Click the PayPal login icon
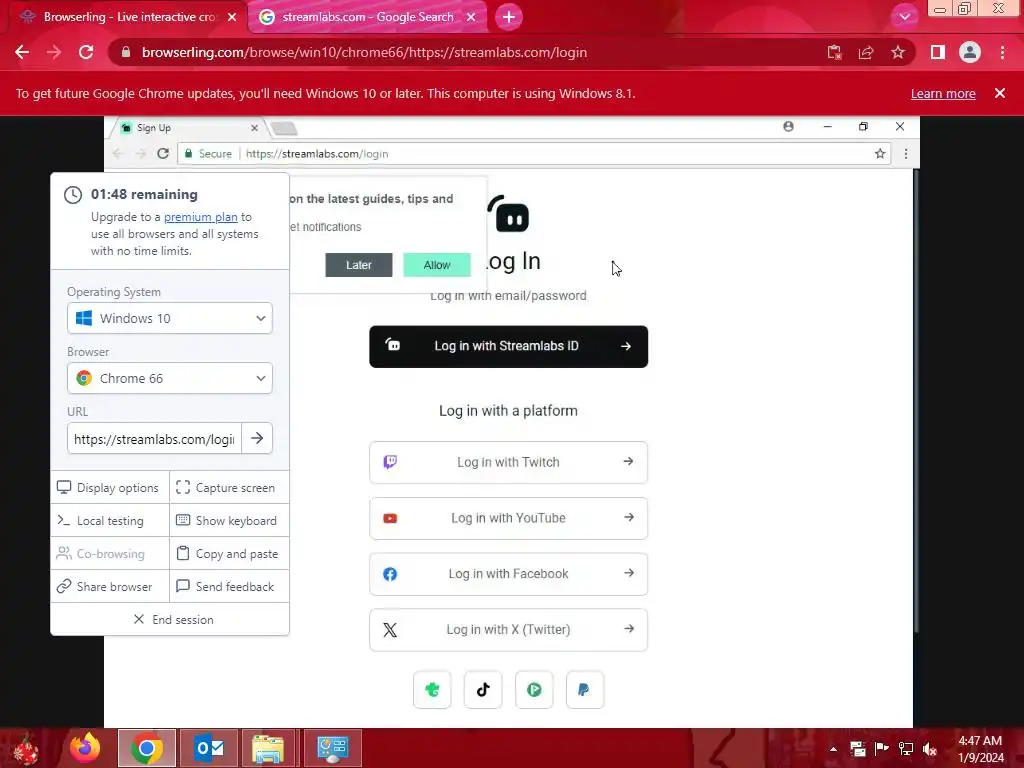 [585, 690]
